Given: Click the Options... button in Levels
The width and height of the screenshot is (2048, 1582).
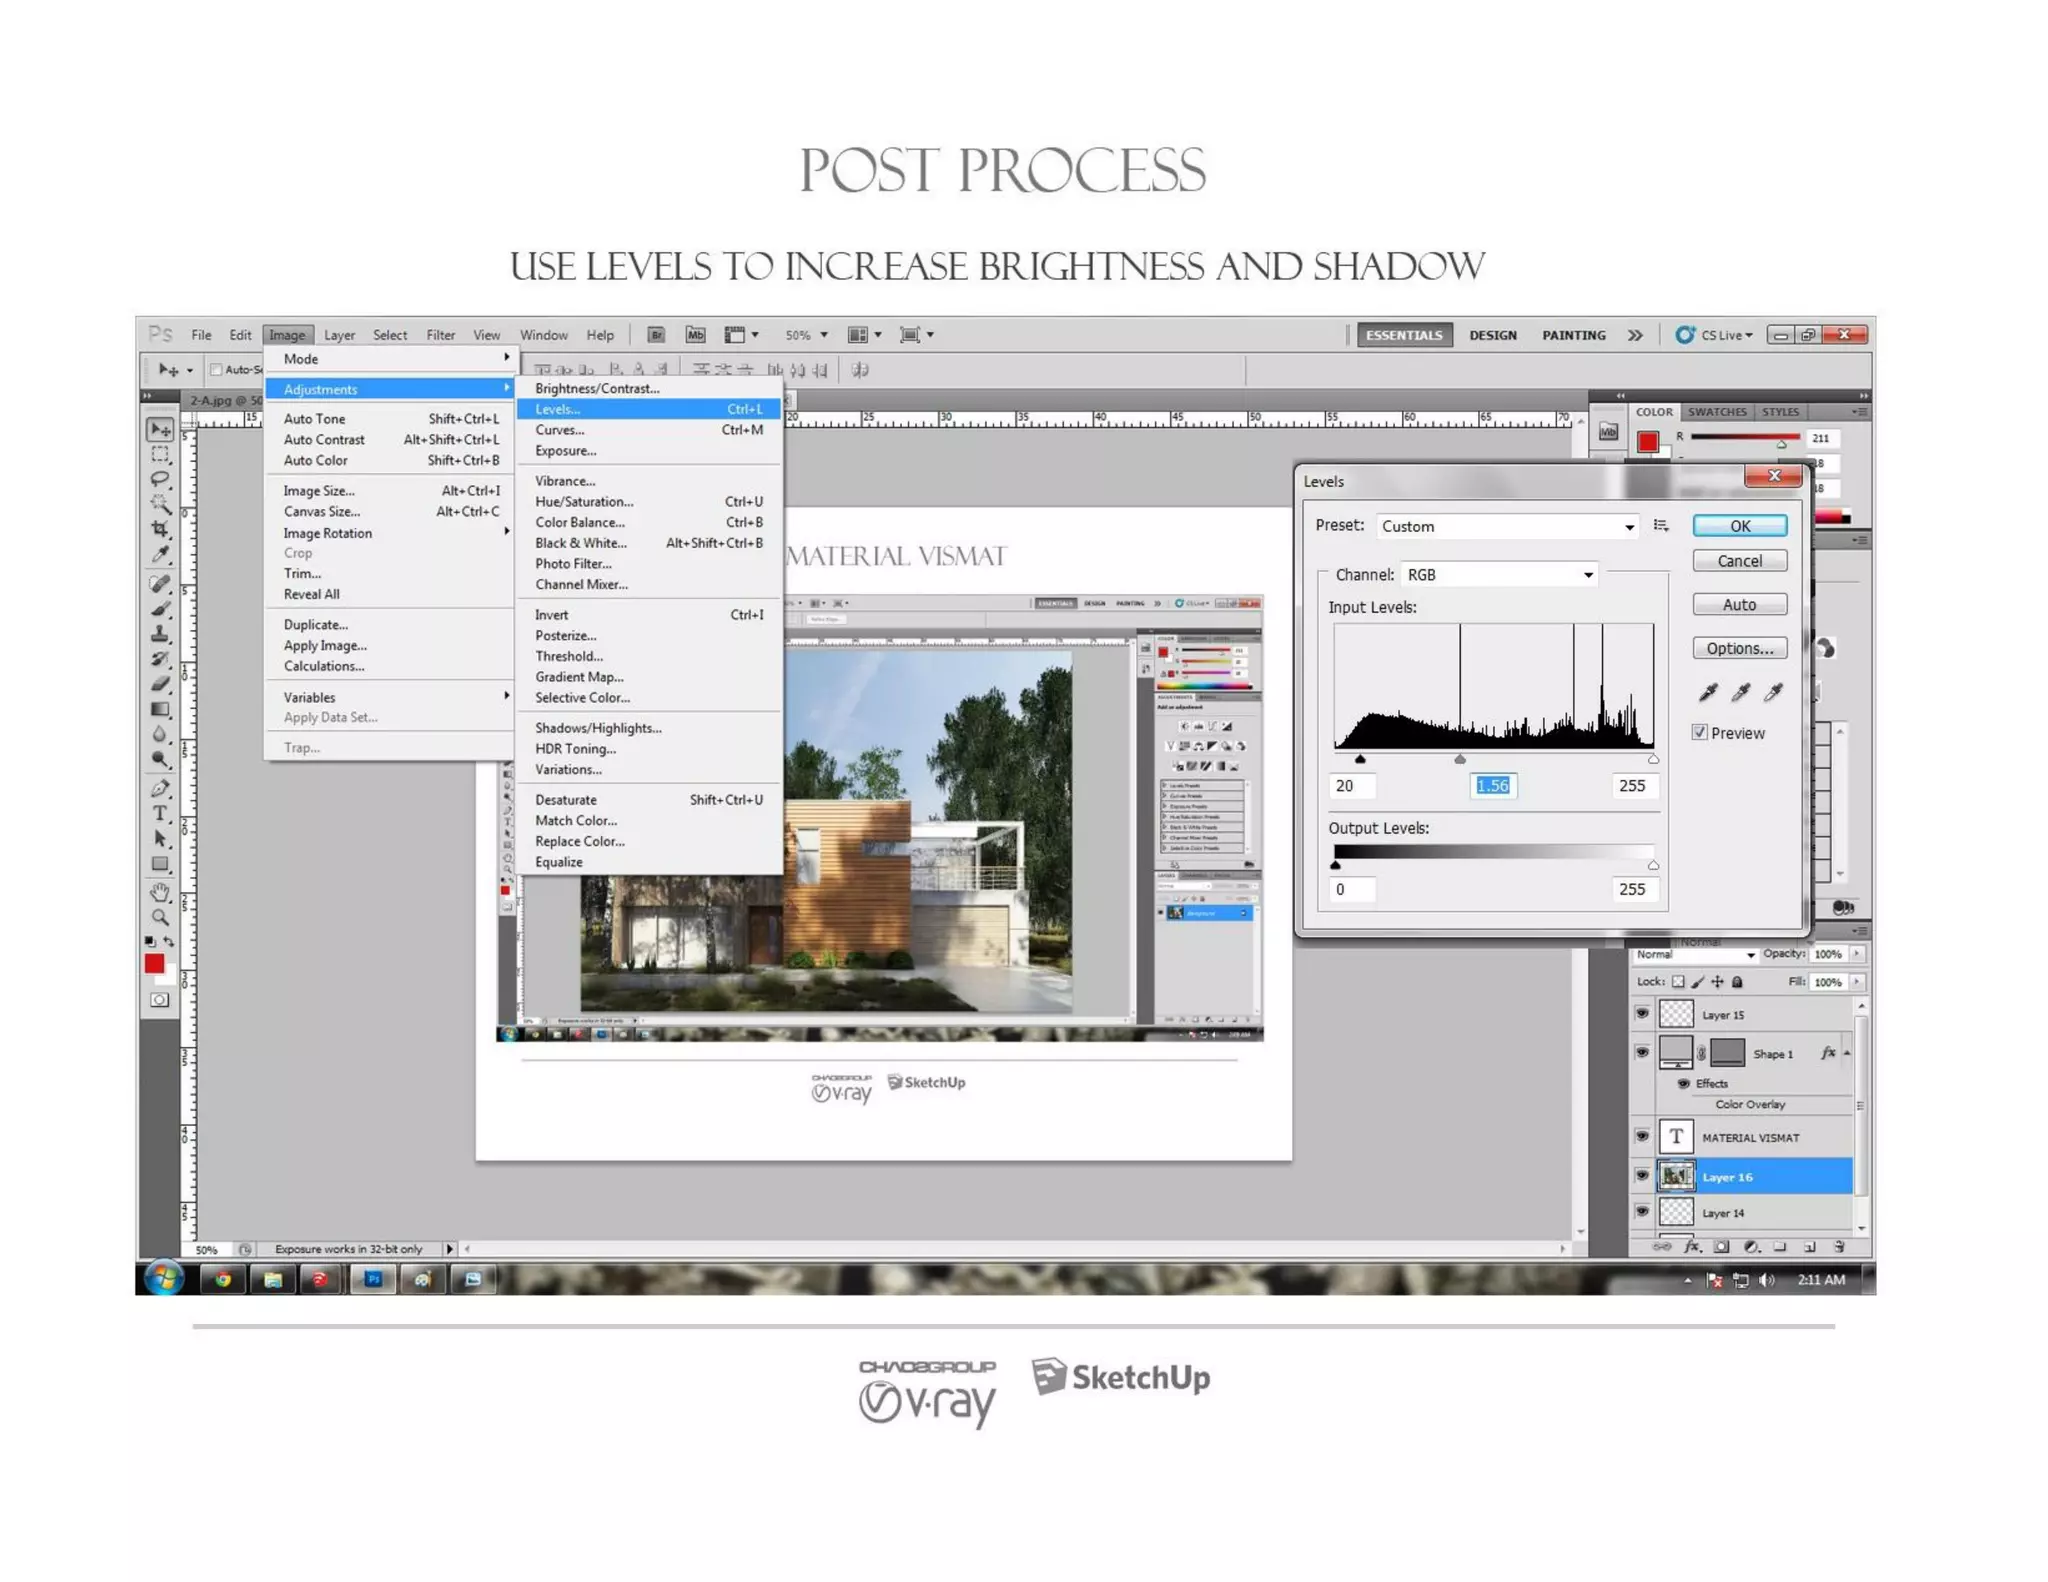Looking at the screenshot, I should [1739, 648].
